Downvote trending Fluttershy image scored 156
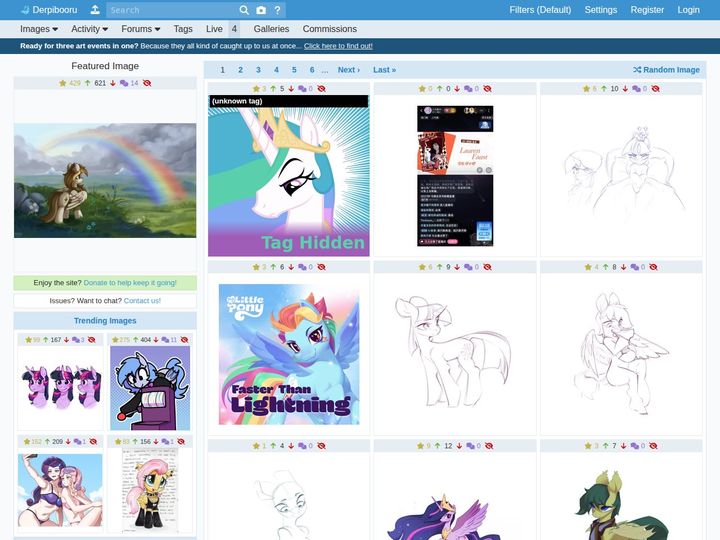Viewport: 720px width, 540px height. tap(156, 442)
